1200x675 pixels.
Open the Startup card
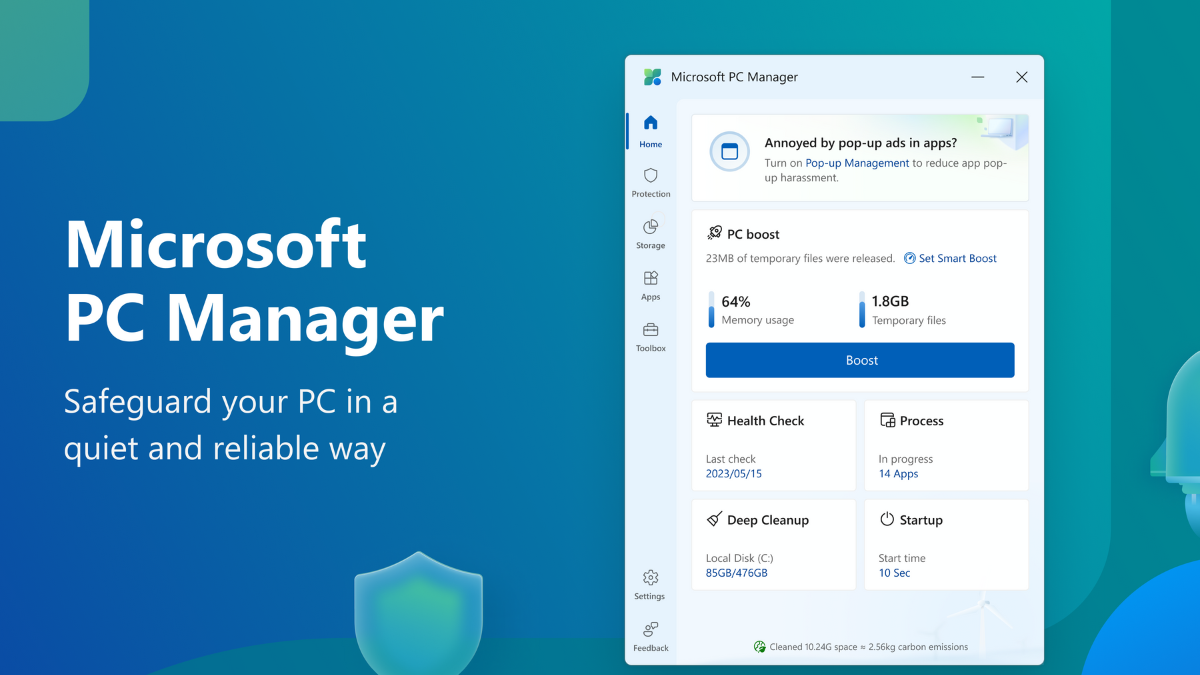946,544
